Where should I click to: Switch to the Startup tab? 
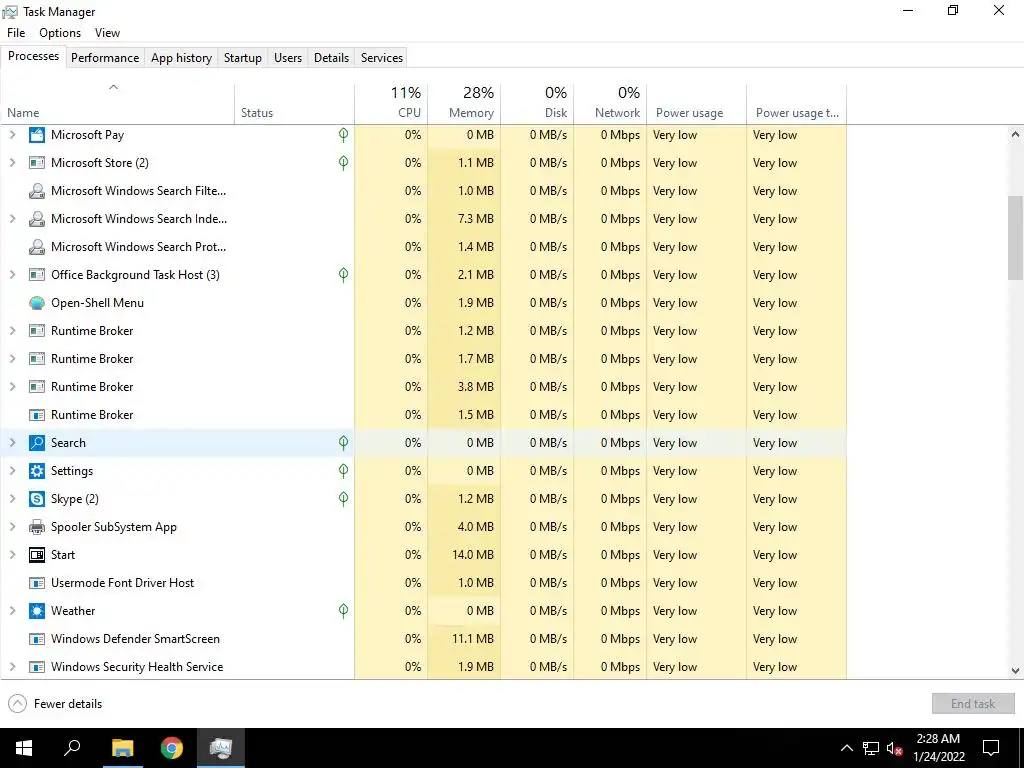click(x=243, y=57)
